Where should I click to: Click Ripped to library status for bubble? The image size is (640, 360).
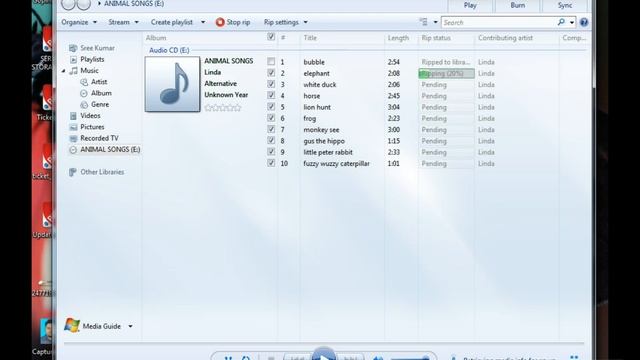(x=446, y=62)
